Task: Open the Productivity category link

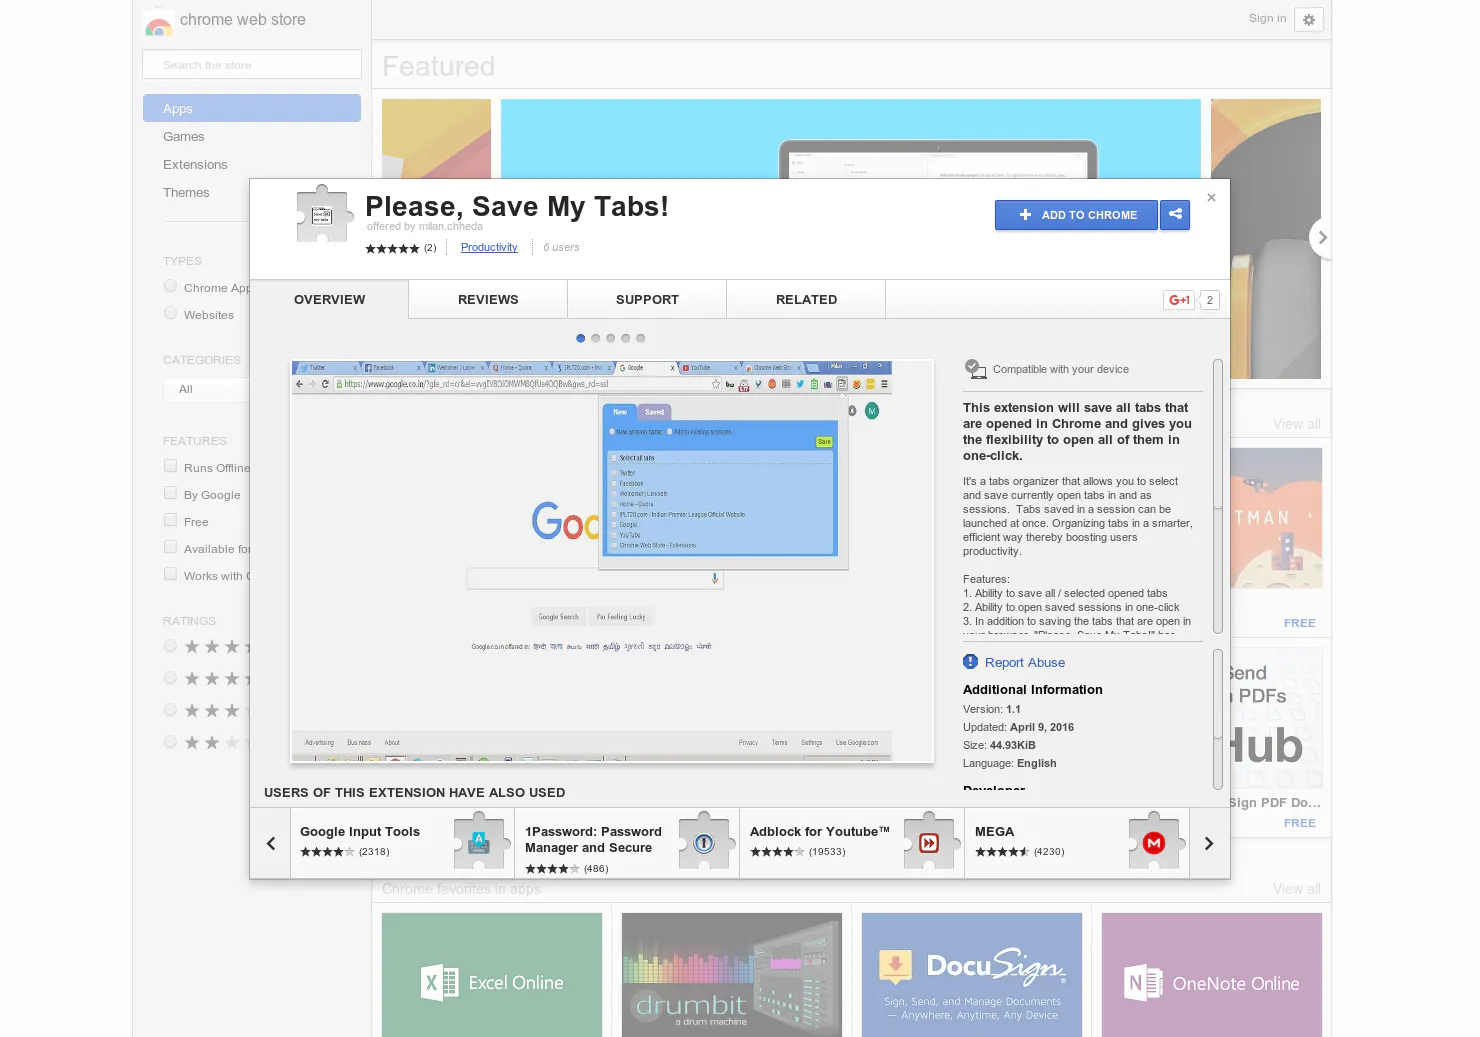Action: coord(489,247)
